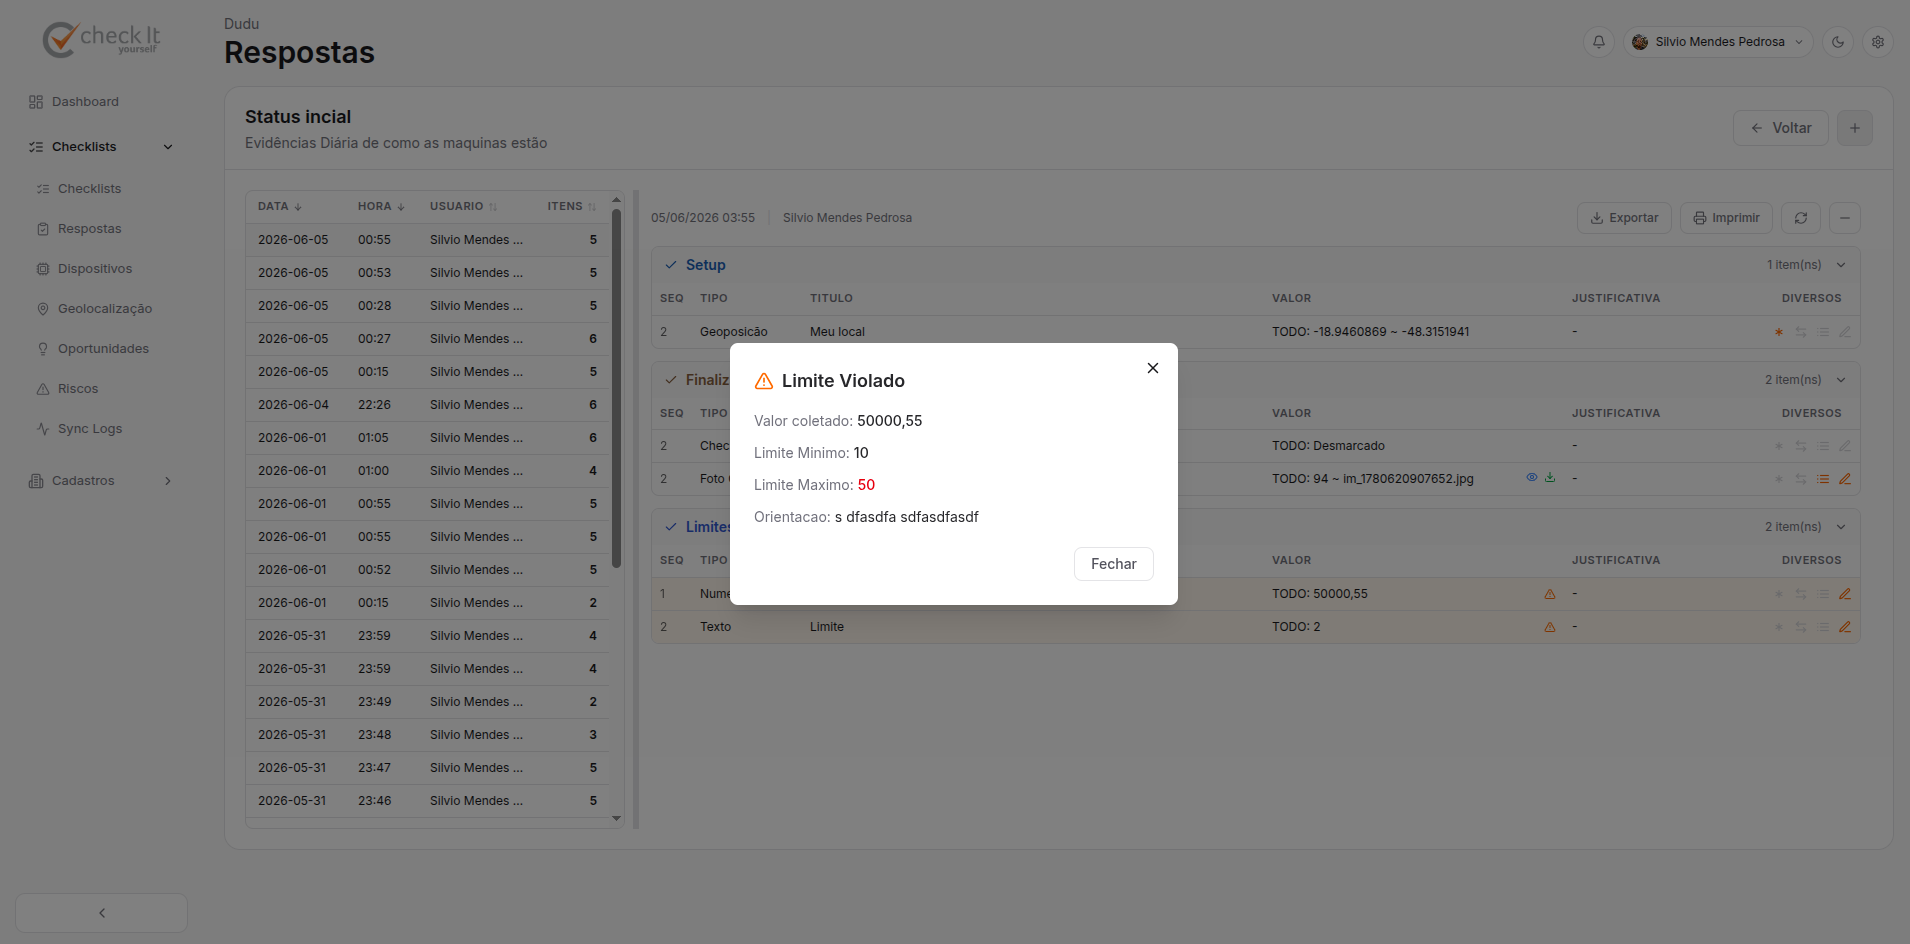The image size is (1910, 944).
Task: Select the 2026-06-05 00:53 response row
Action: pyautogui.click(x=427, y=273)
